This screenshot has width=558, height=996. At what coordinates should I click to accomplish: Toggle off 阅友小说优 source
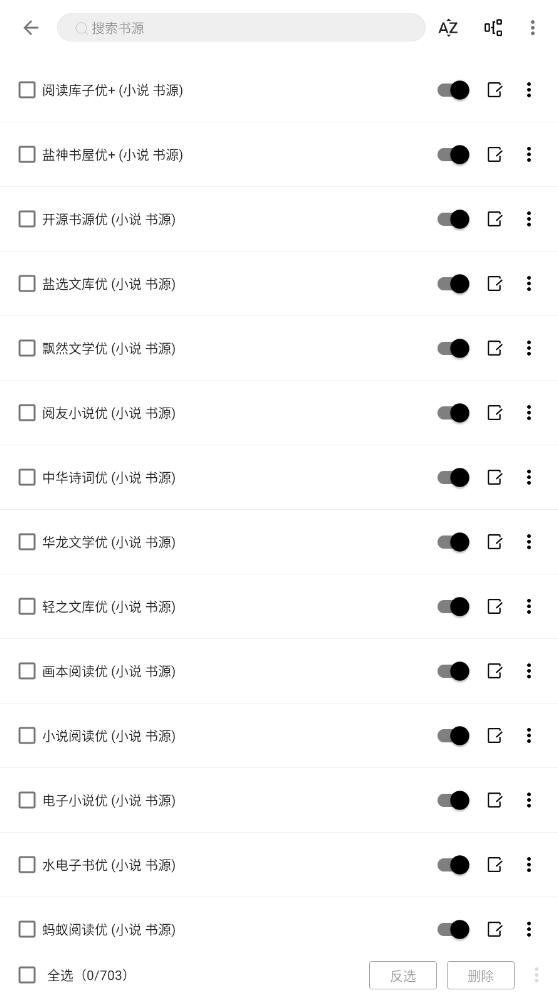[x=453, y=413]
